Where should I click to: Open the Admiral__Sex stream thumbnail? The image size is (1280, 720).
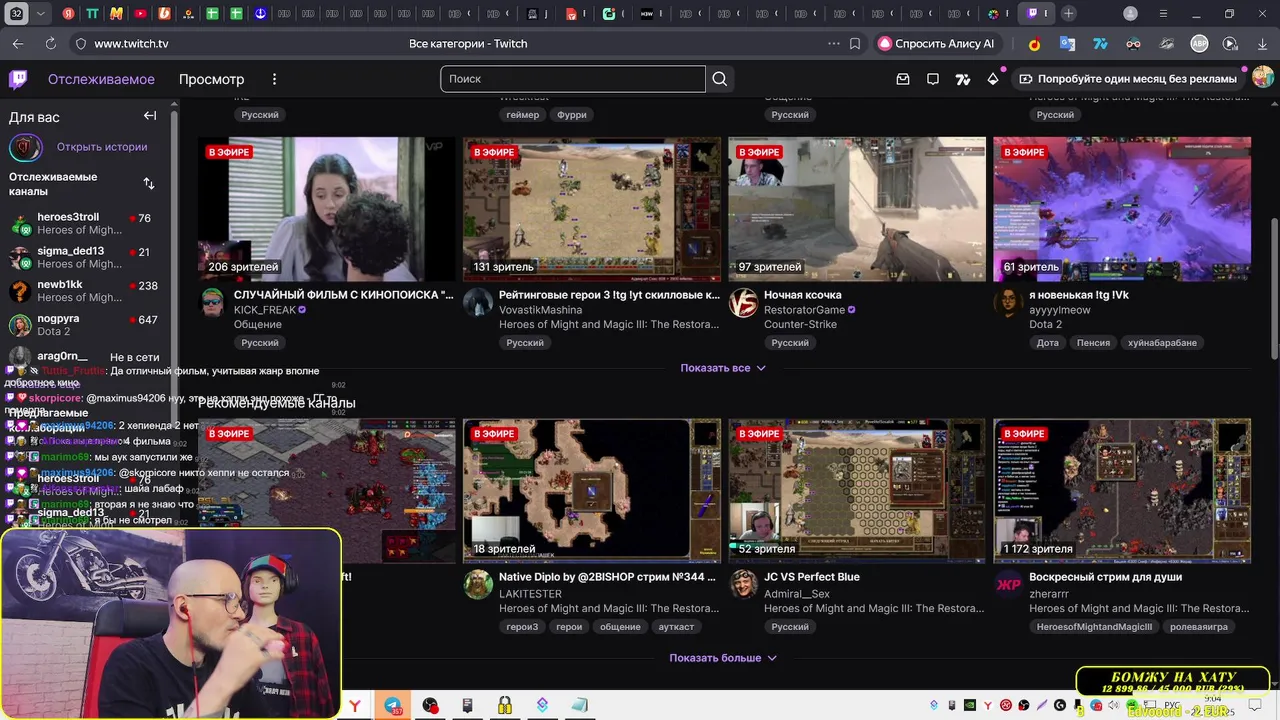coord(857,491)
